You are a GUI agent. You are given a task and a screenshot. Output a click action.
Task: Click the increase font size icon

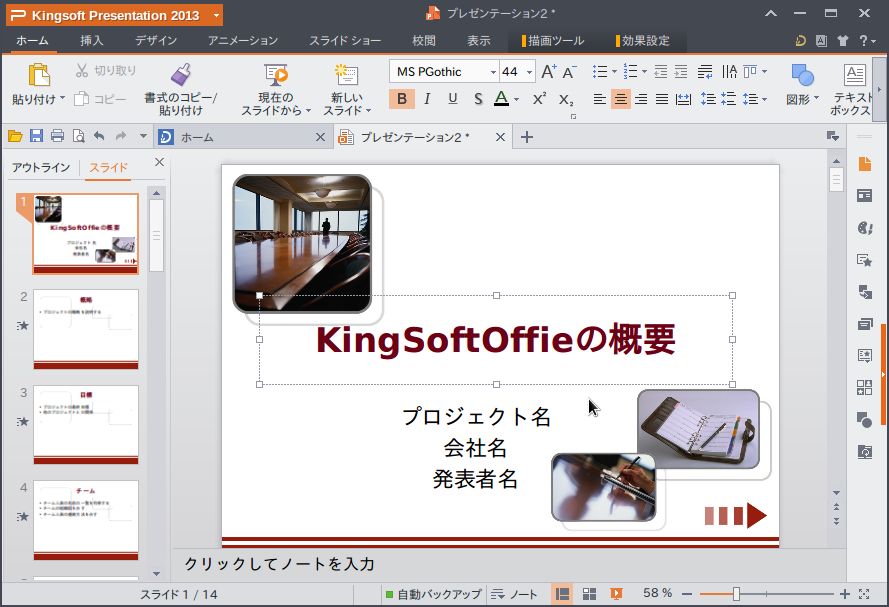(x=548, y=72)
